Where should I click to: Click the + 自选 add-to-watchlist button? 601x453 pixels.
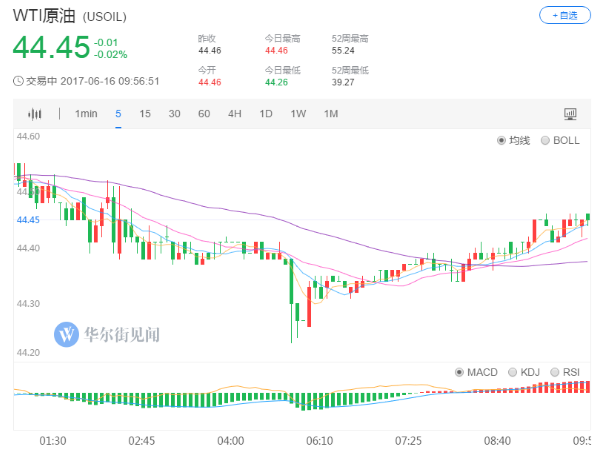pos(564,15)
